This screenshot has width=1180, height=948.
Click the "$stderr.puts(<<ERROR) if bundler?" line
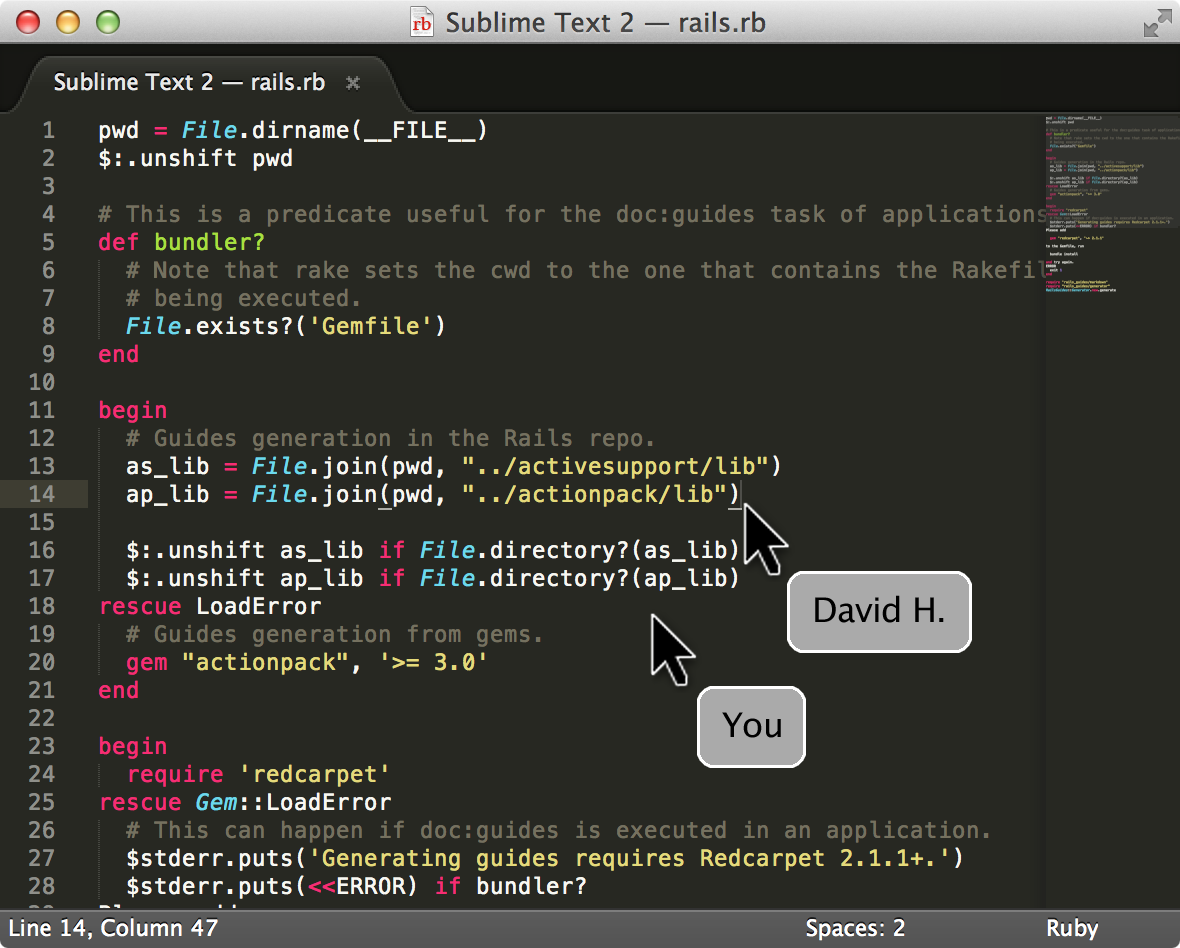[356, 886]
